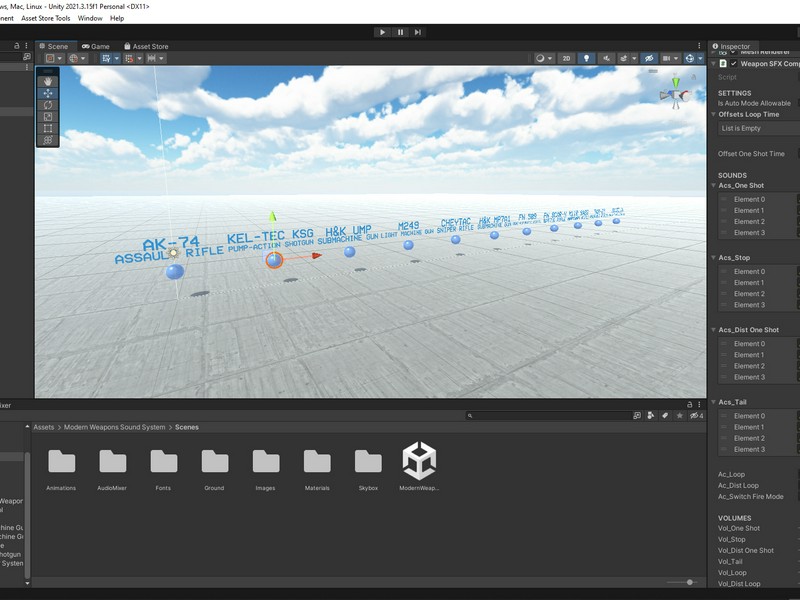Viewport: 800px width, 600px height.
Task: Click the Weapon SFX script component icon
Action: tap(723, 63)
